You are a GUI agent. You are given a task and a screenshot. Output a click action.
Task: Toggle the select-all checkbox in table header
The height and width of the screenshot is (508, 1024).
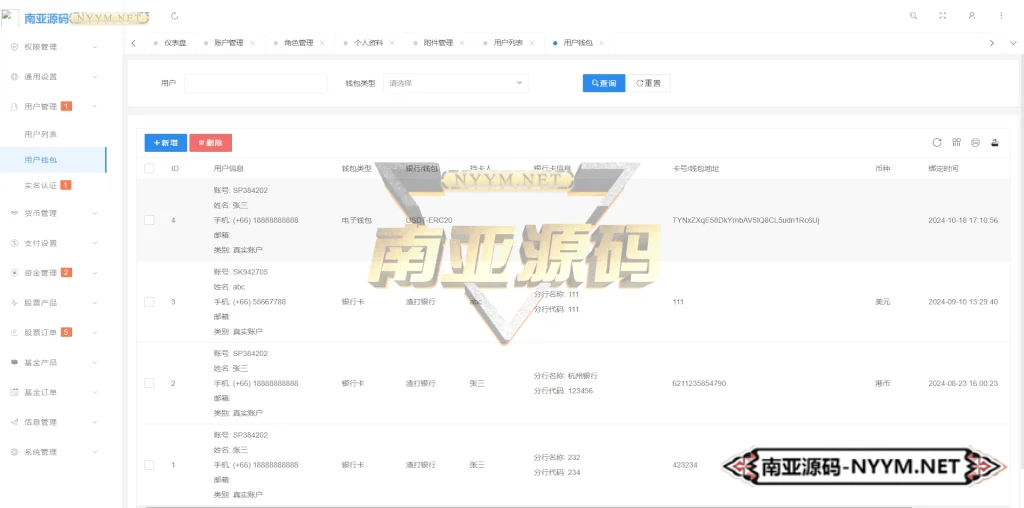[149, 168]
